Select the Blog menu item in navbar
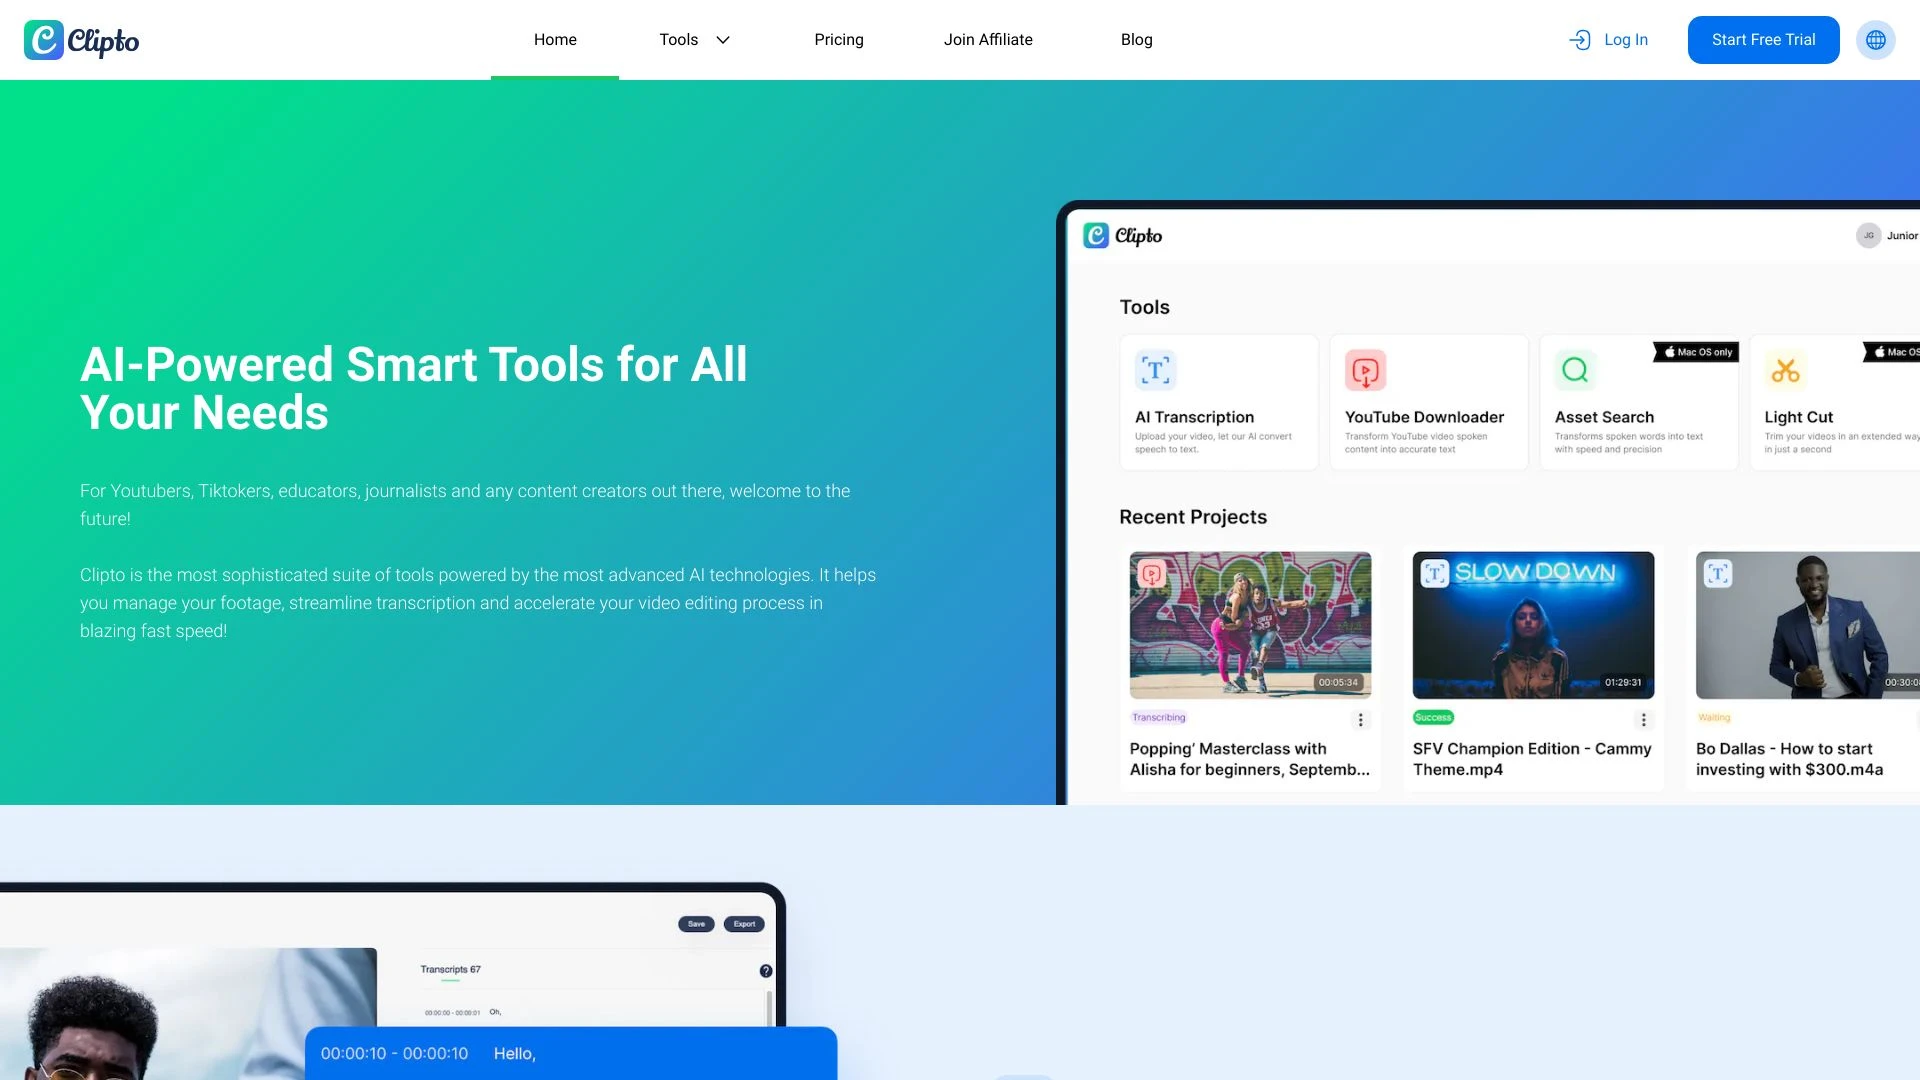This screenshot has width=1920, height=1080. tap(1135, 40)
